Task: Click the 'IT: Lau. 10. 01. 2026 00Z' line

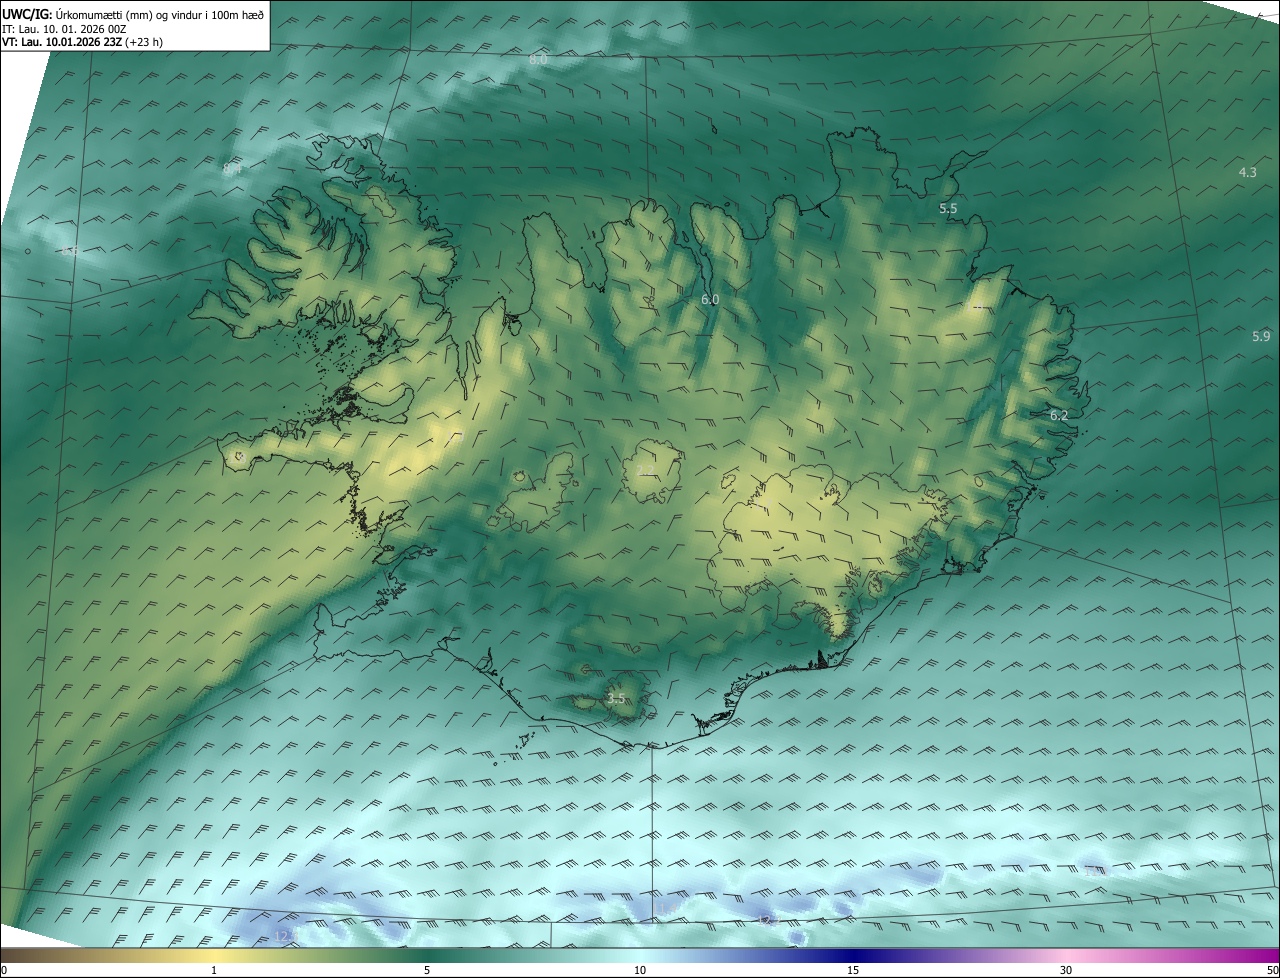Action: (x=63, y=29)
